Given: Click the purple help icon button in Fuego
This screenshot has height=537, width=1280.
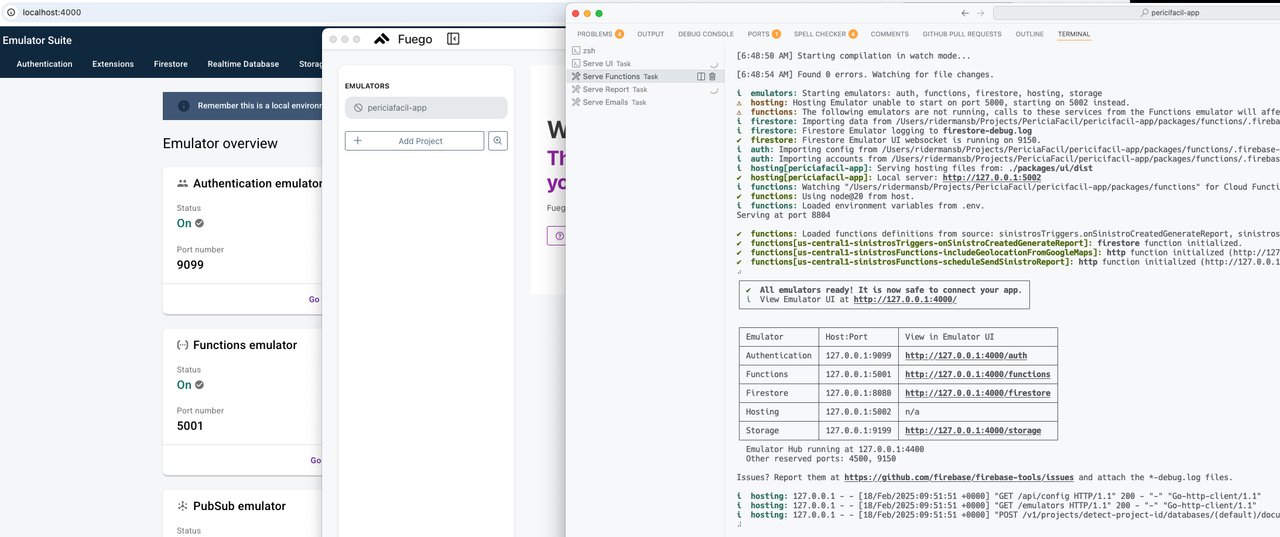Looking at the screenshot, I should 558,236.
